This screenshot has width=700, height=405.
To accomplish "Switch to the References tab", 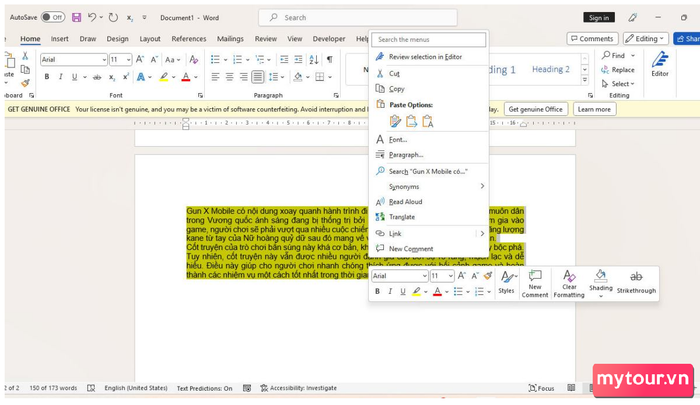I will 189,39.
